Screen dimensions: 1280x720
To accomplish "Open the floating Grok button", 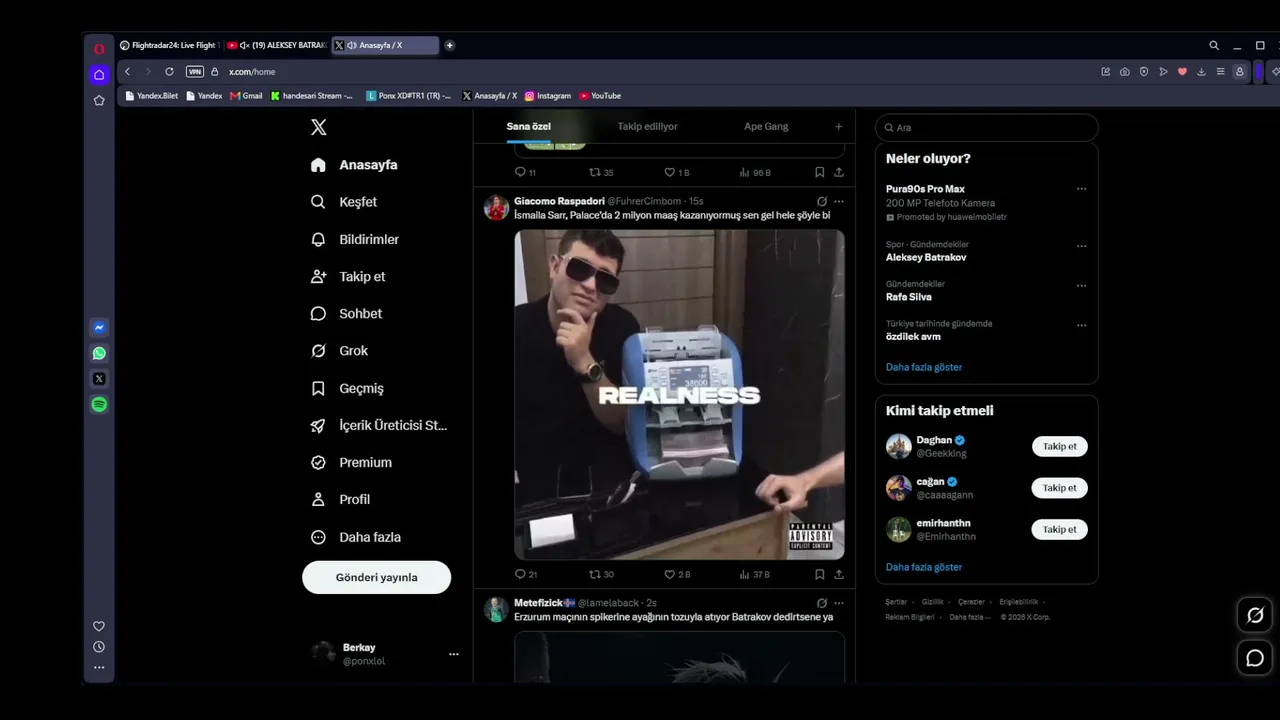I will [x=1255, y=615].
